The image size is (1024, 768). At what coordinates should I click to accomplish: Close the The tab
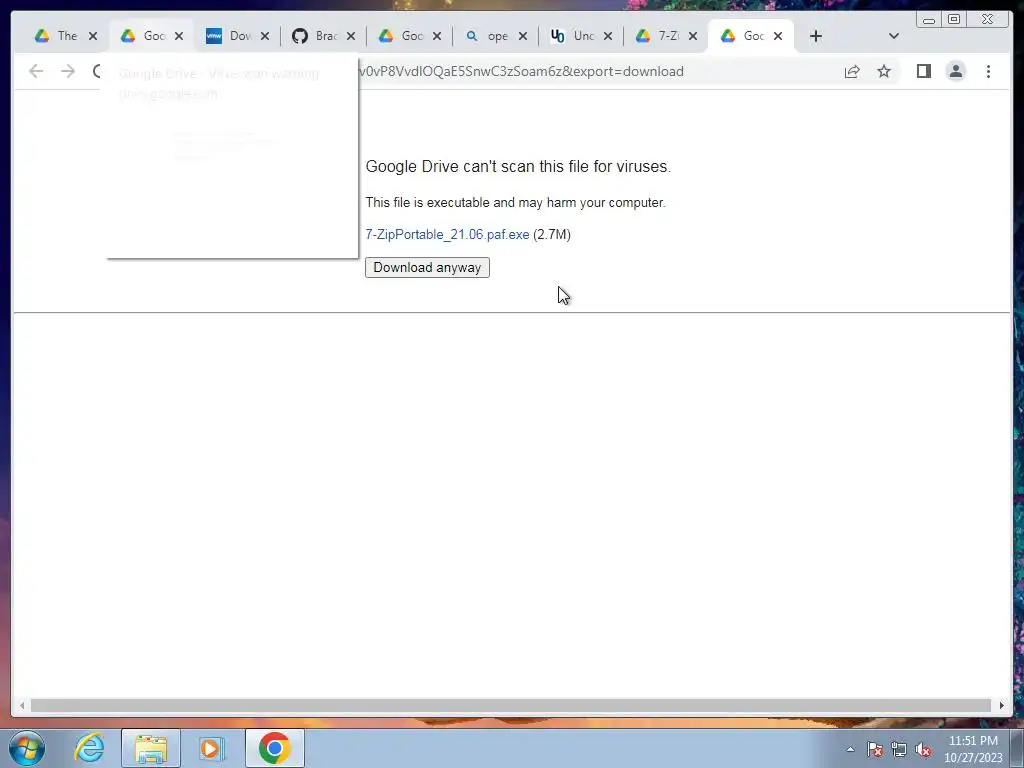click(x=93, y=36)
